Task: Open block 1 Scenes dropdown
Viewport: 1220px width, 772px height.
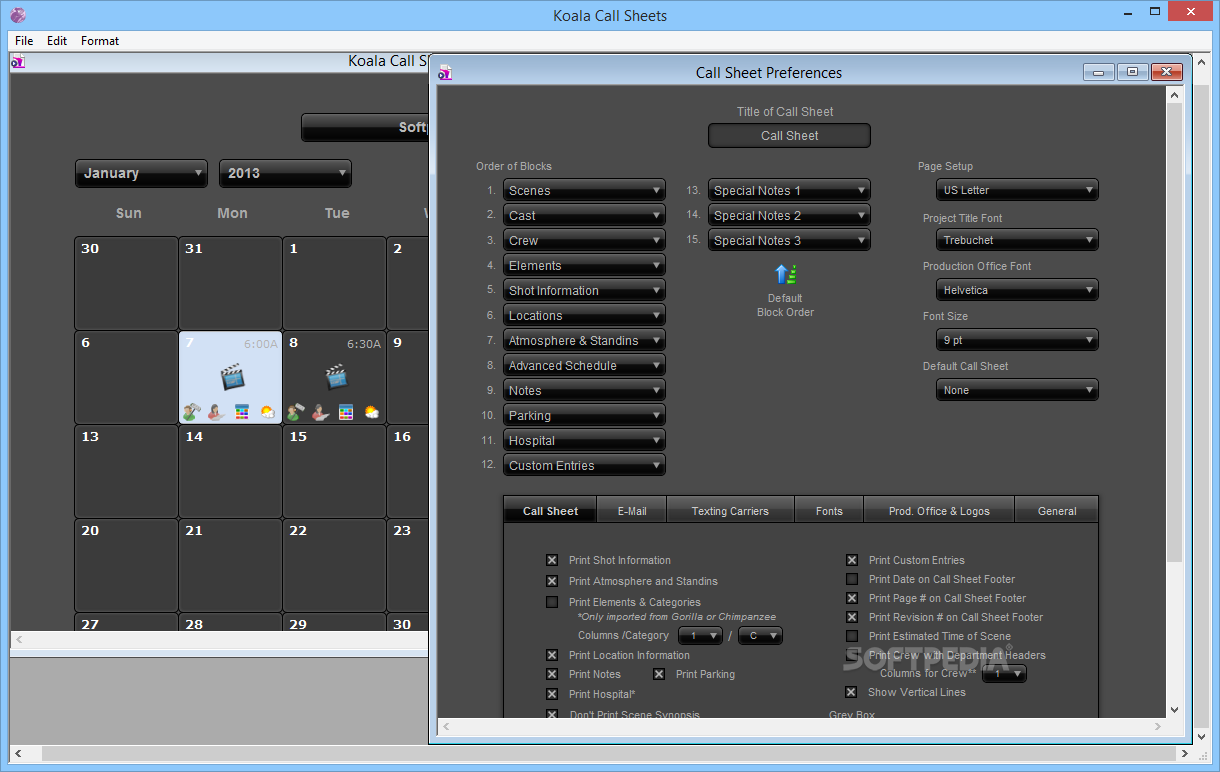Action: [584, 190]
